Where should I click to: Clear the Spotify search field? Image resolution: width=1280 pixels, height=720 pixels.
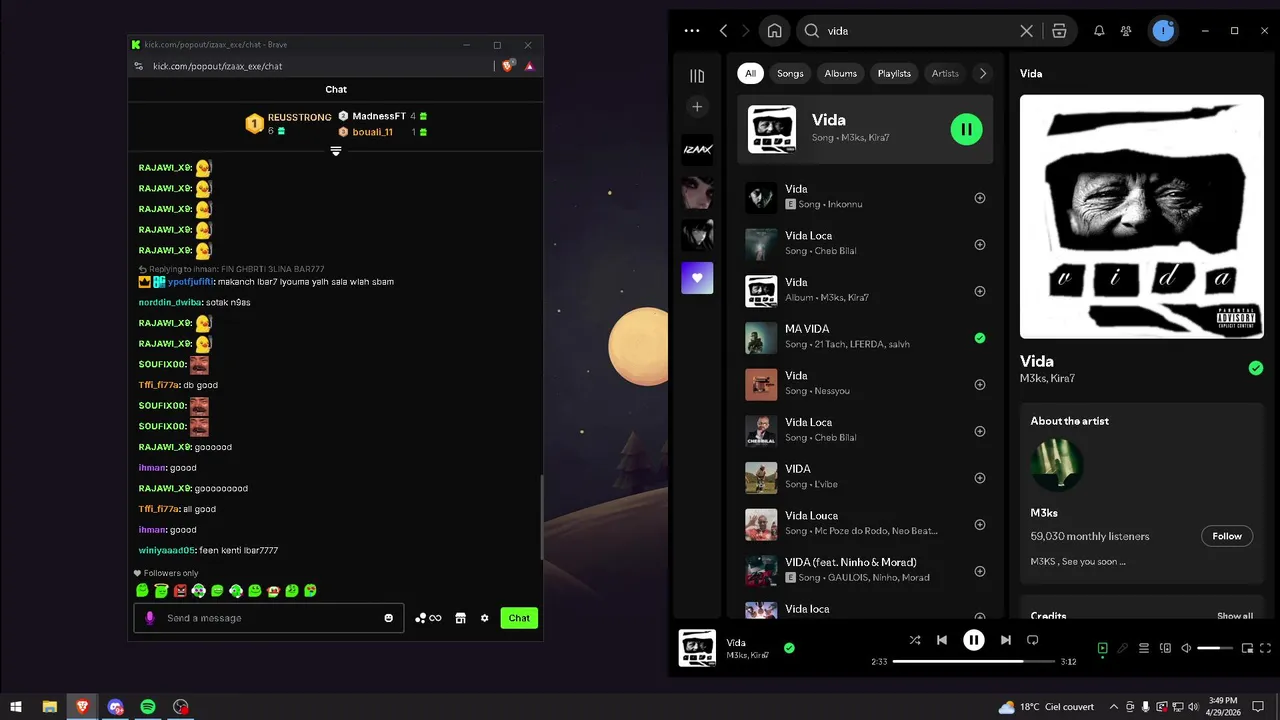pyautogui.click(x=1026, y=31)
